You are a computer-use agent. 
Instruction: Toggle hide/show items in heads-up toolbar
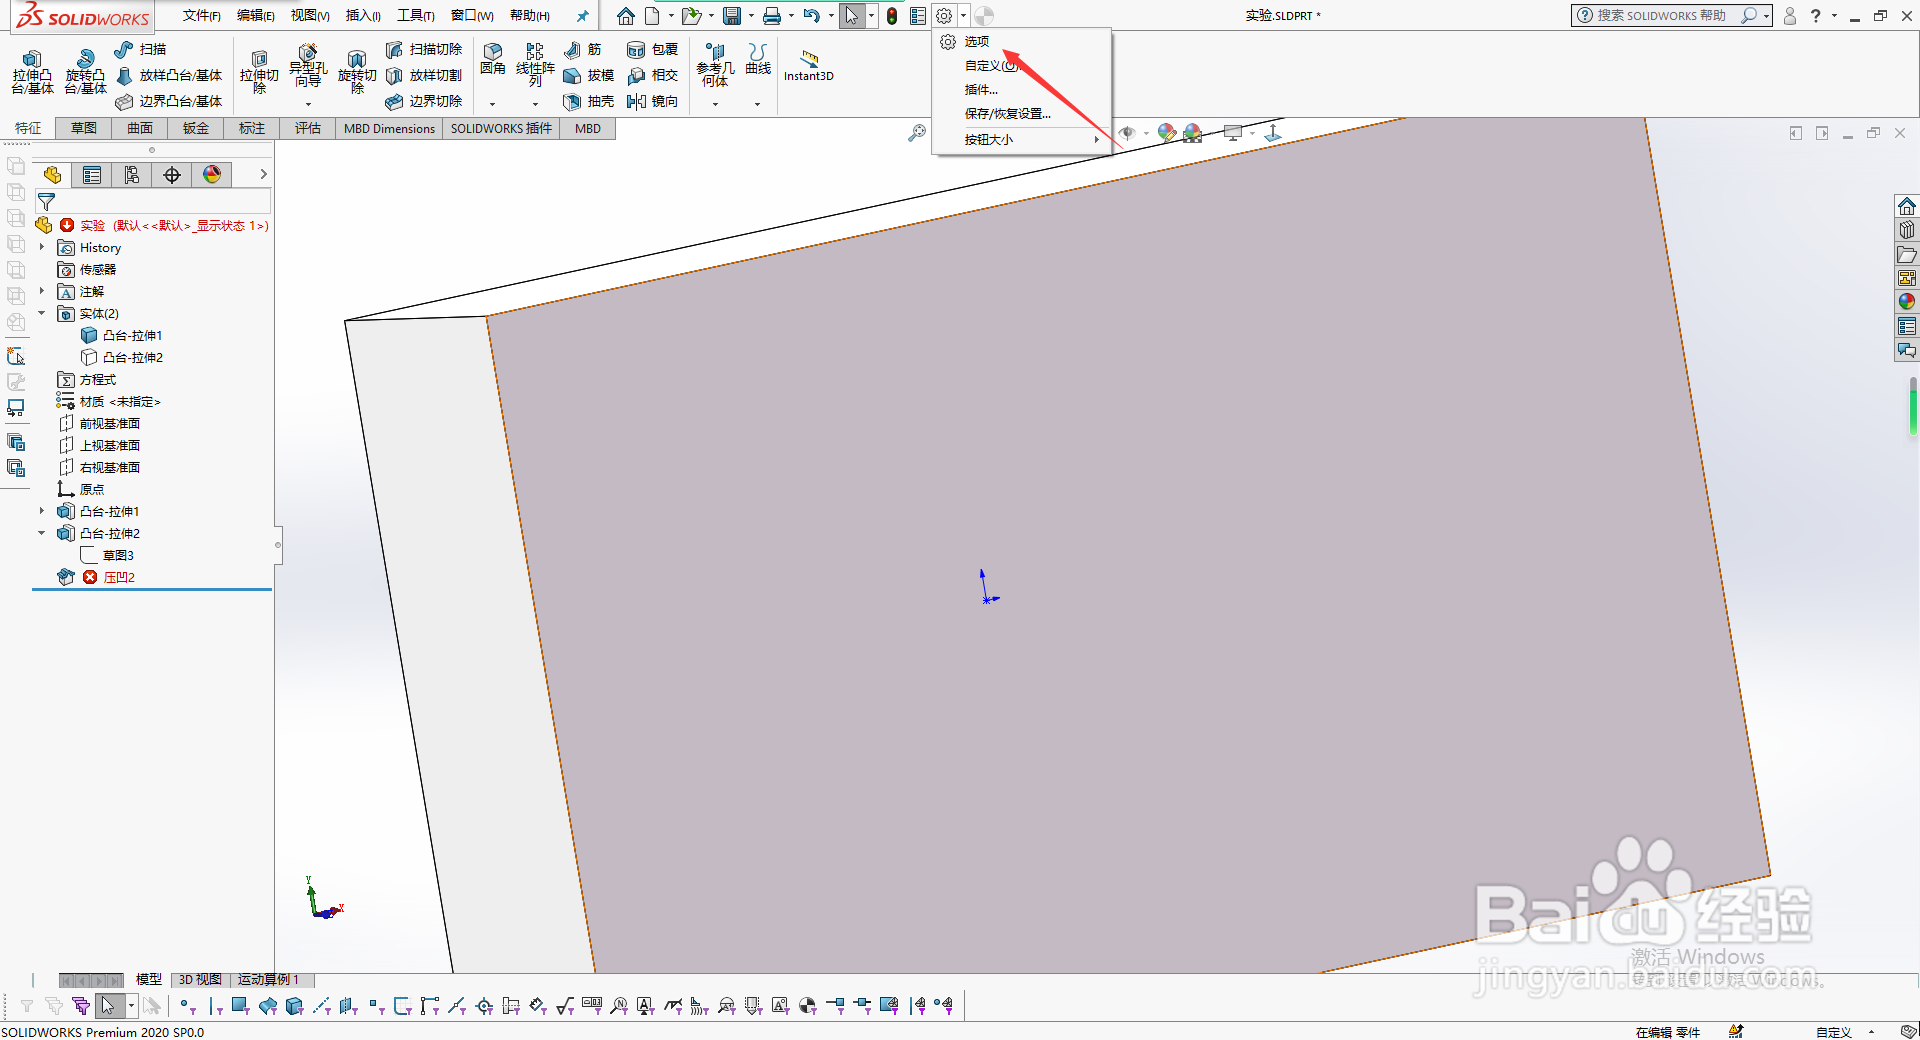tap(1128, 133)
